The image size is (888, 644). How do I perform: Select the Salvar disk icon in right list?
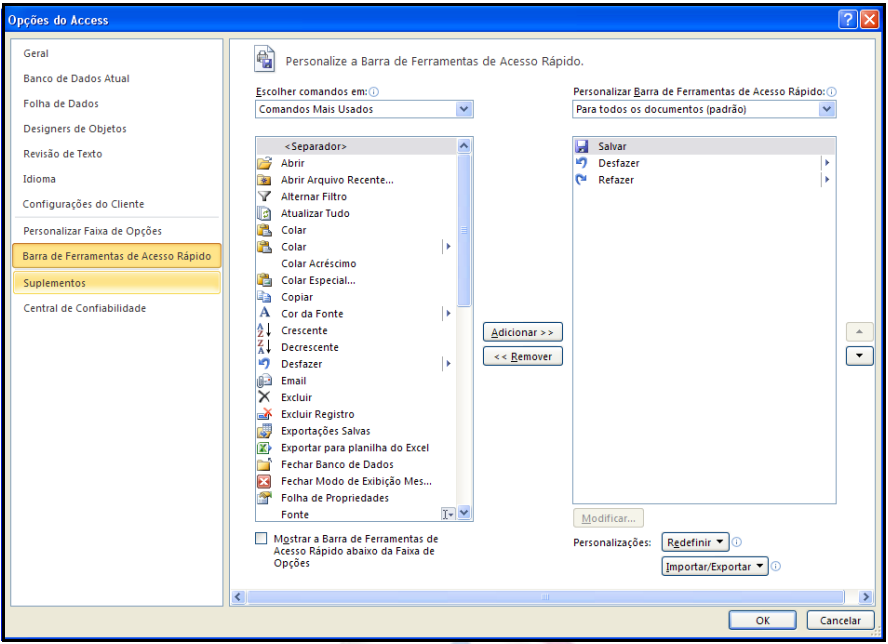tap(582, 147)
